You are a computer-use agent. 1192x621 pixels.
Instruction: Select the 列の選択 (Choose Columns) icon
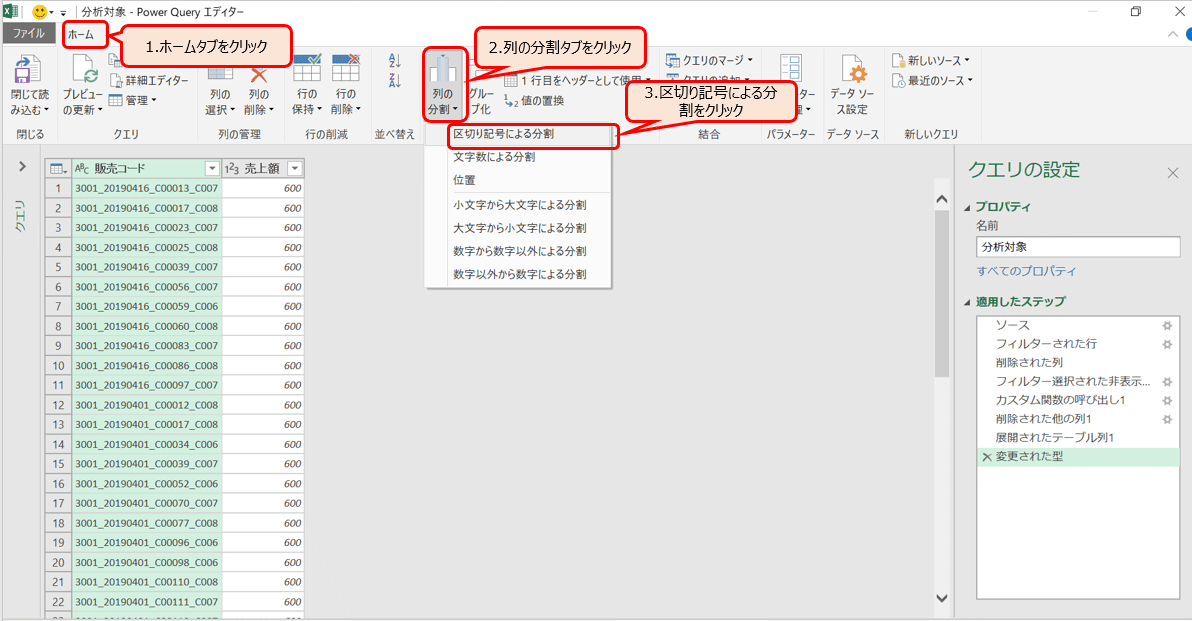point(220,90)
